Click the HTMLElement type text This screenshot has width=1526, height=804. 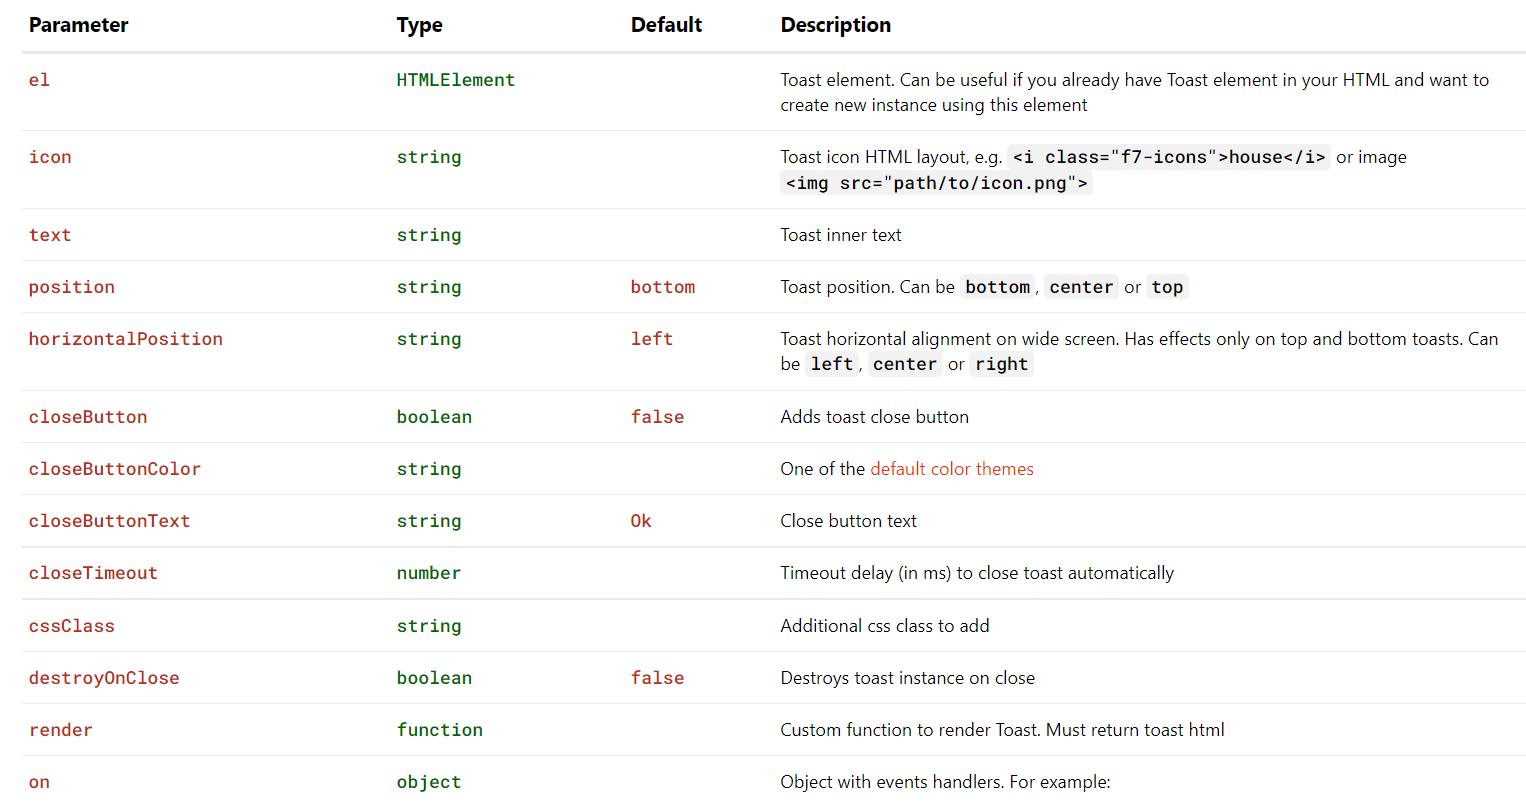(x=456, y=80)
